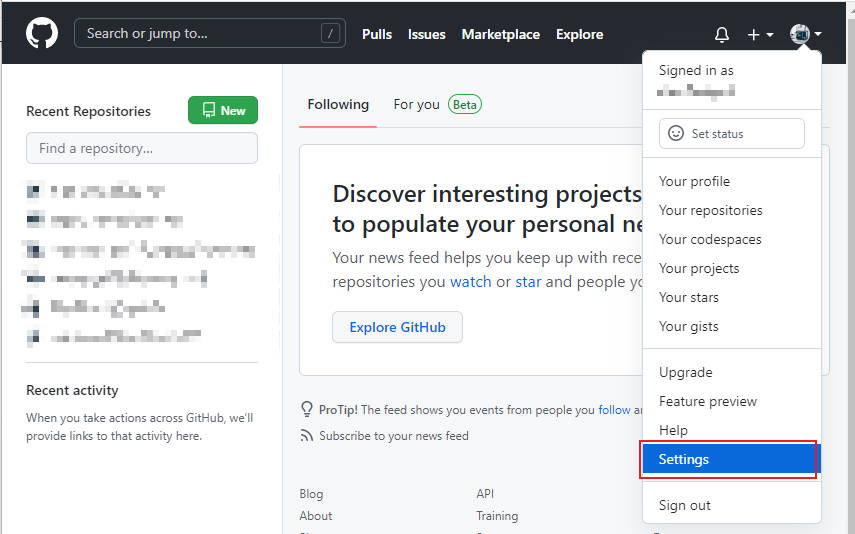
Task: Click the ProTip lightbulb icon
Action: pyautogui.click(x=307, y=409)
